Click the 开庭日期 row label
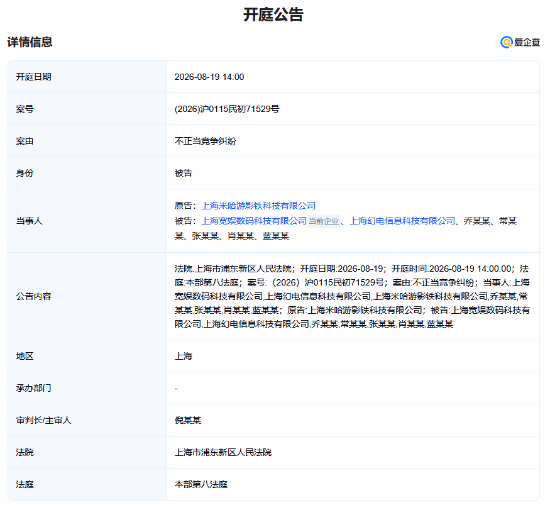 point(34,77)
